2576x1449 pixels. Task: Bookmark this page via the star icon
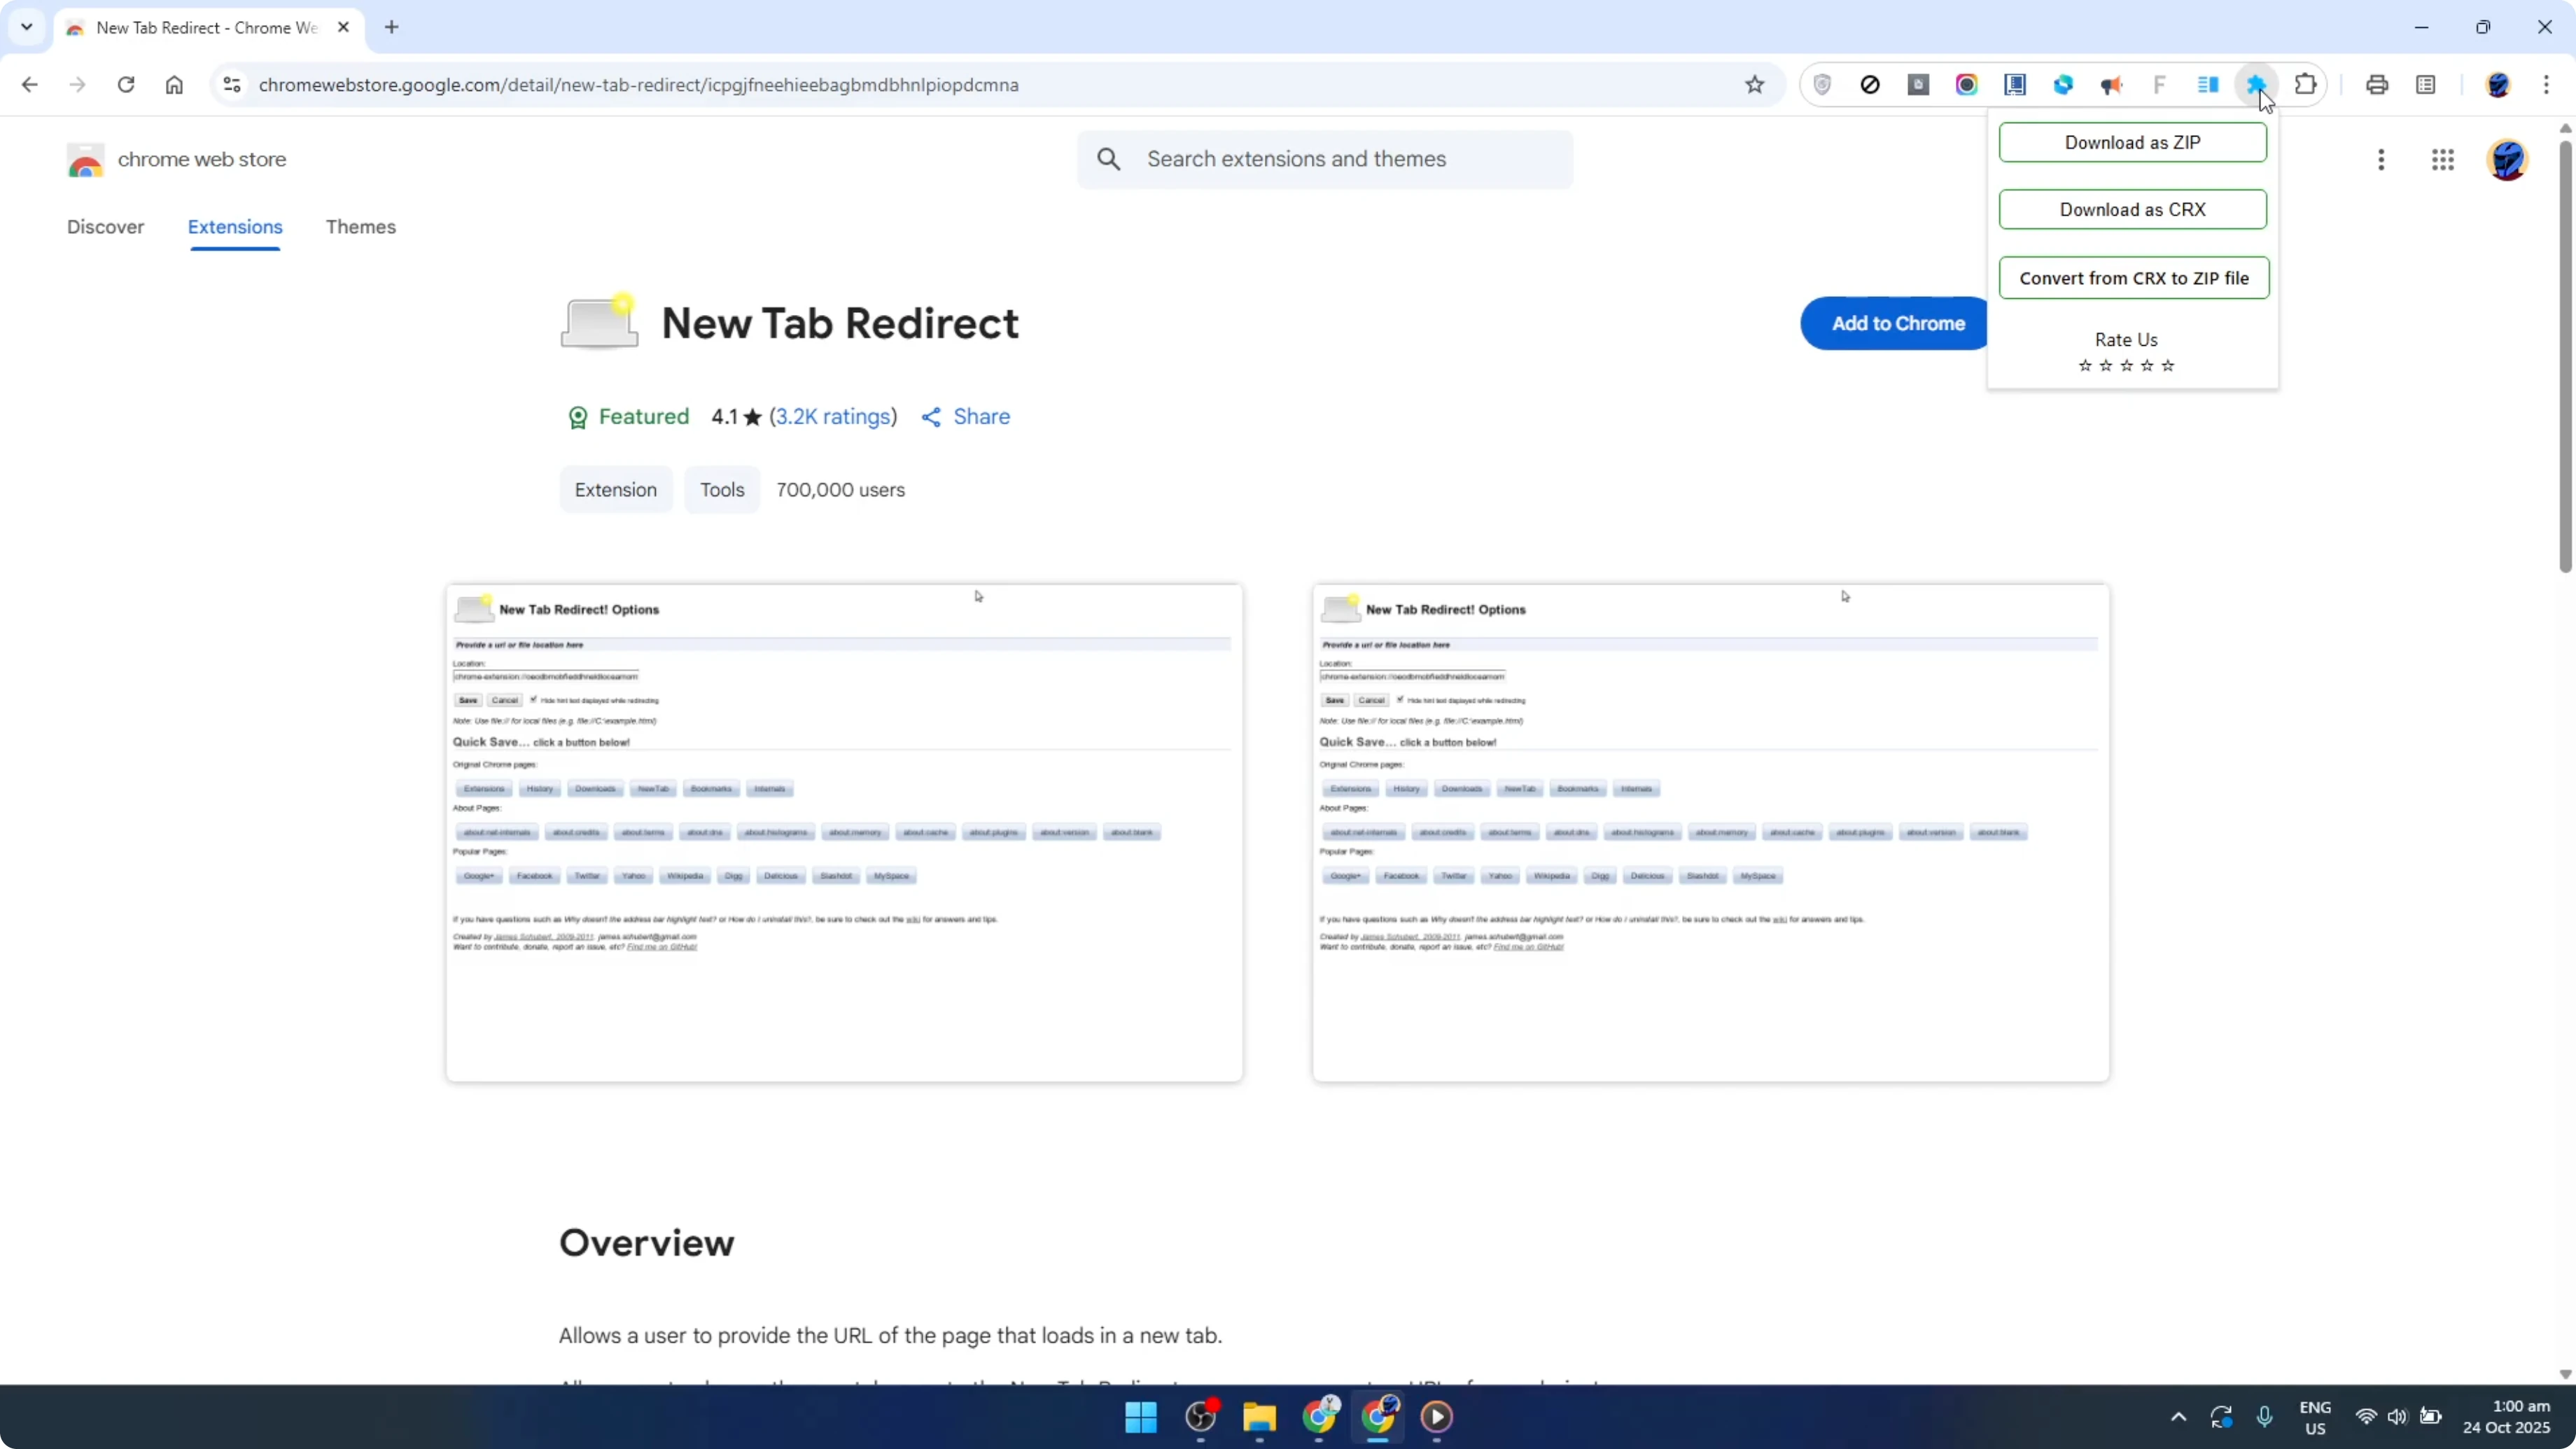1756,84
